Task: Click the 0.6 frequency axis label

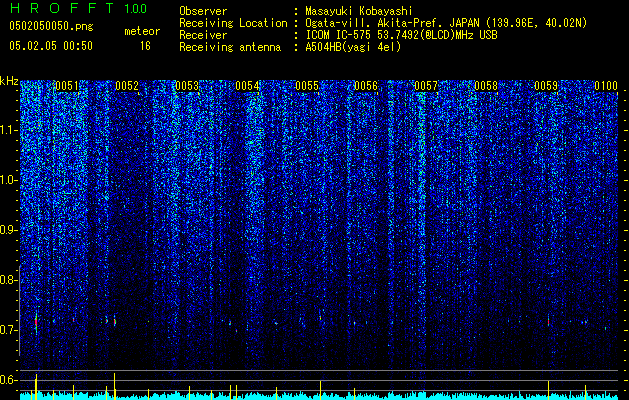Action: 9,380
